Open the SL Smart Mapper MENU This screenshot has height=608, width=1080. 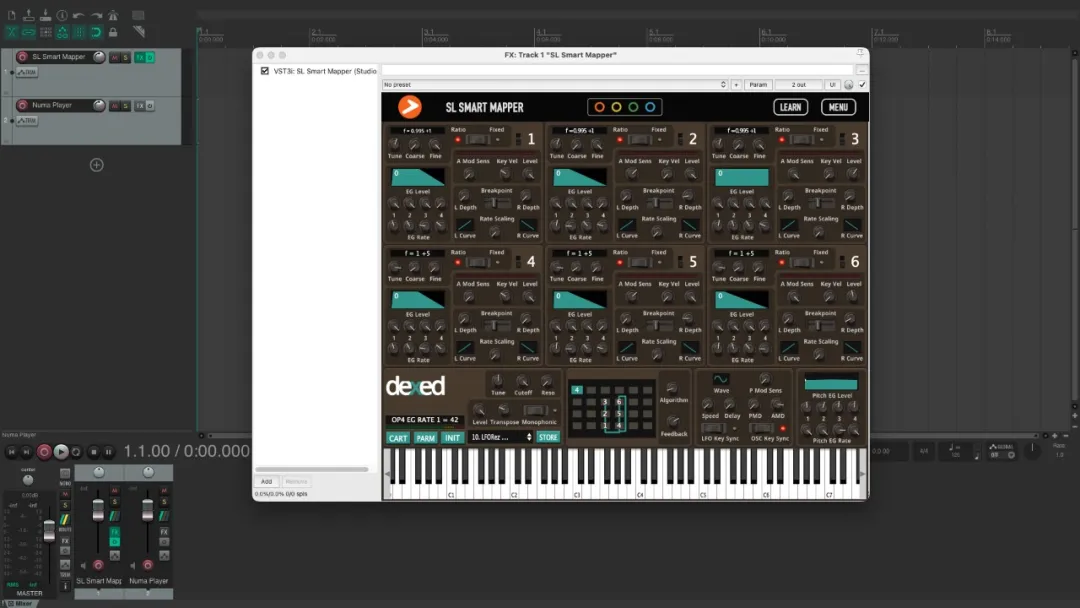(838, 107)
